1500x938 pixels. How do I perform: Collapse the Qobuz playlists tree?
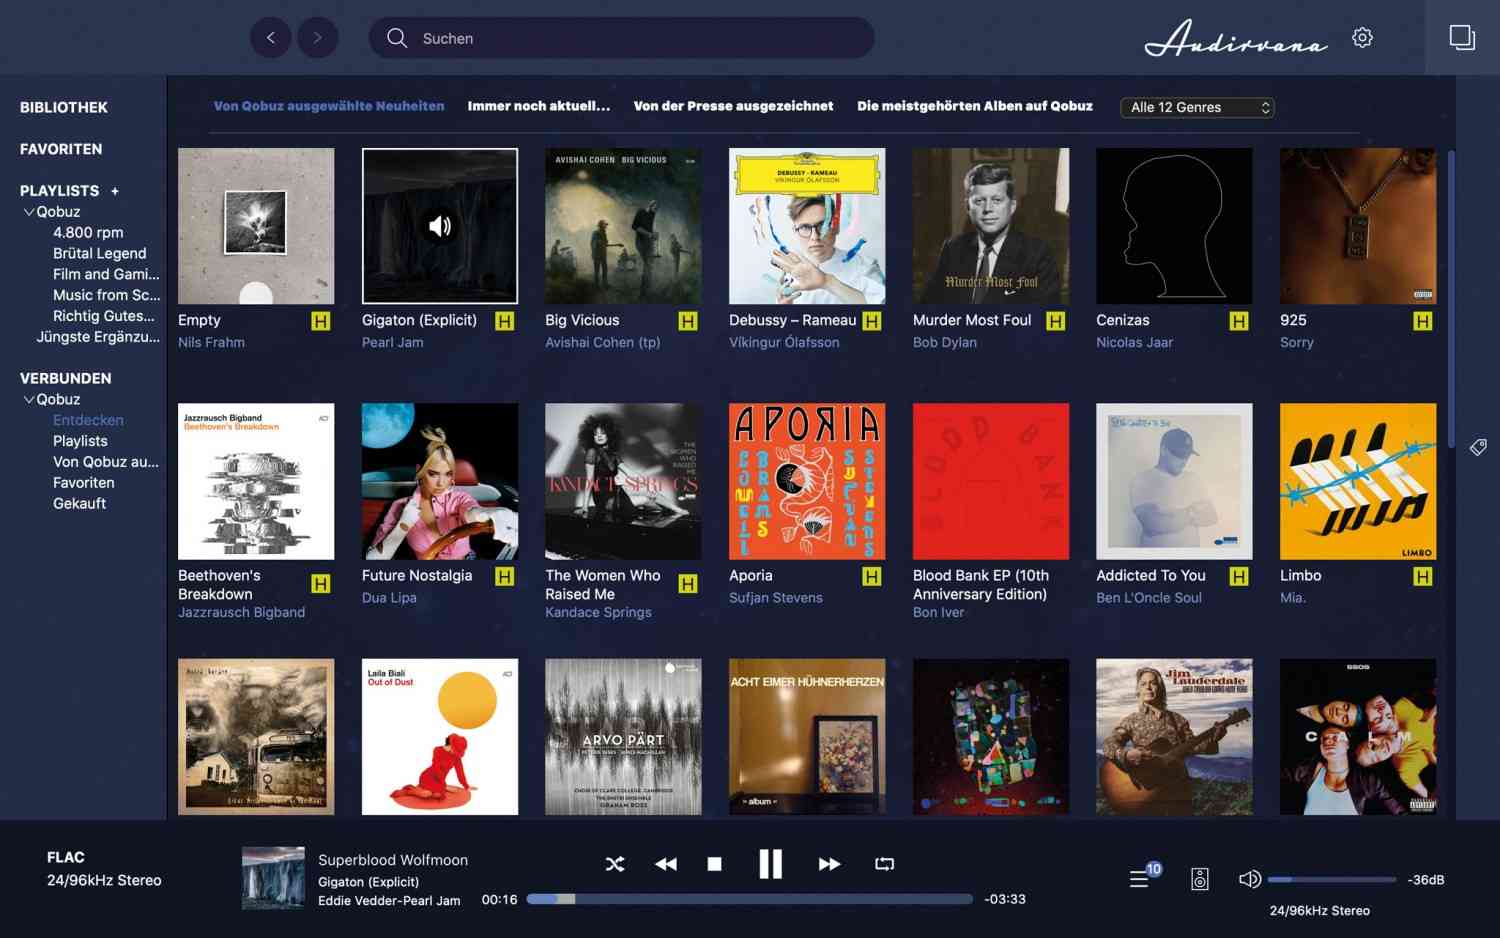coord(29,212)
